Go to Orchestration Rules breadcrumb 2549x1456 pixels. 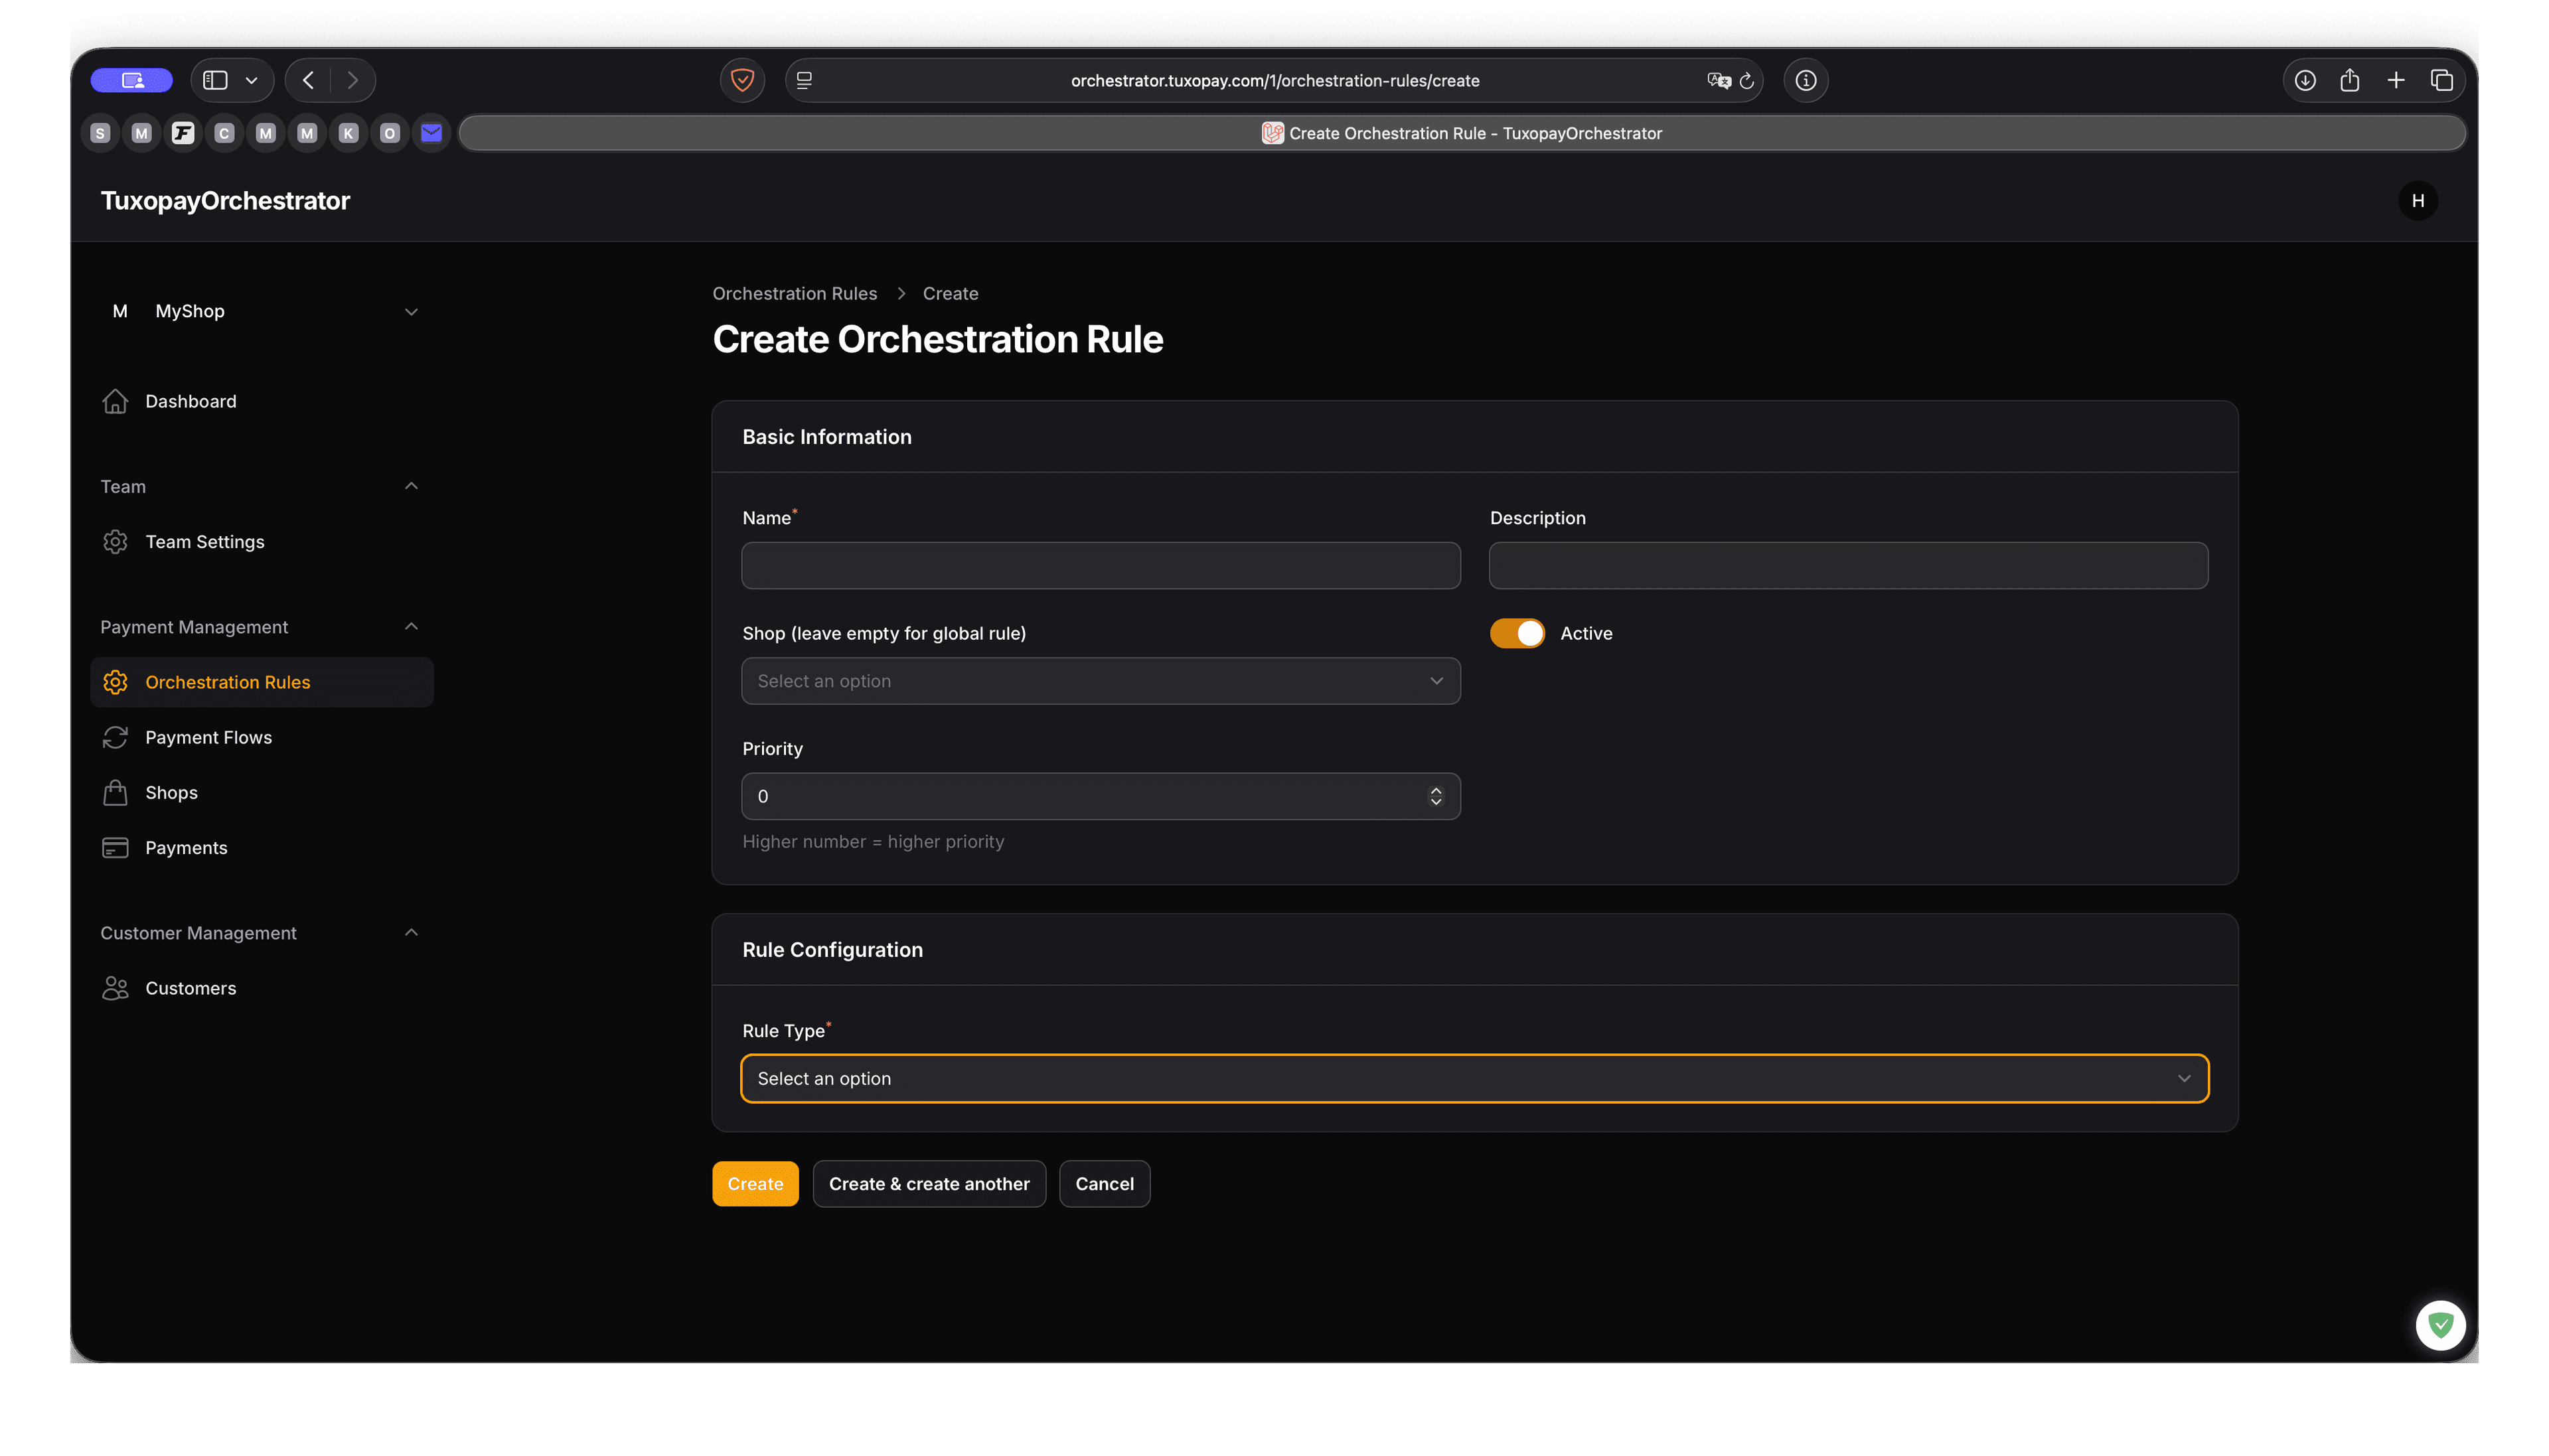[794, 293]
